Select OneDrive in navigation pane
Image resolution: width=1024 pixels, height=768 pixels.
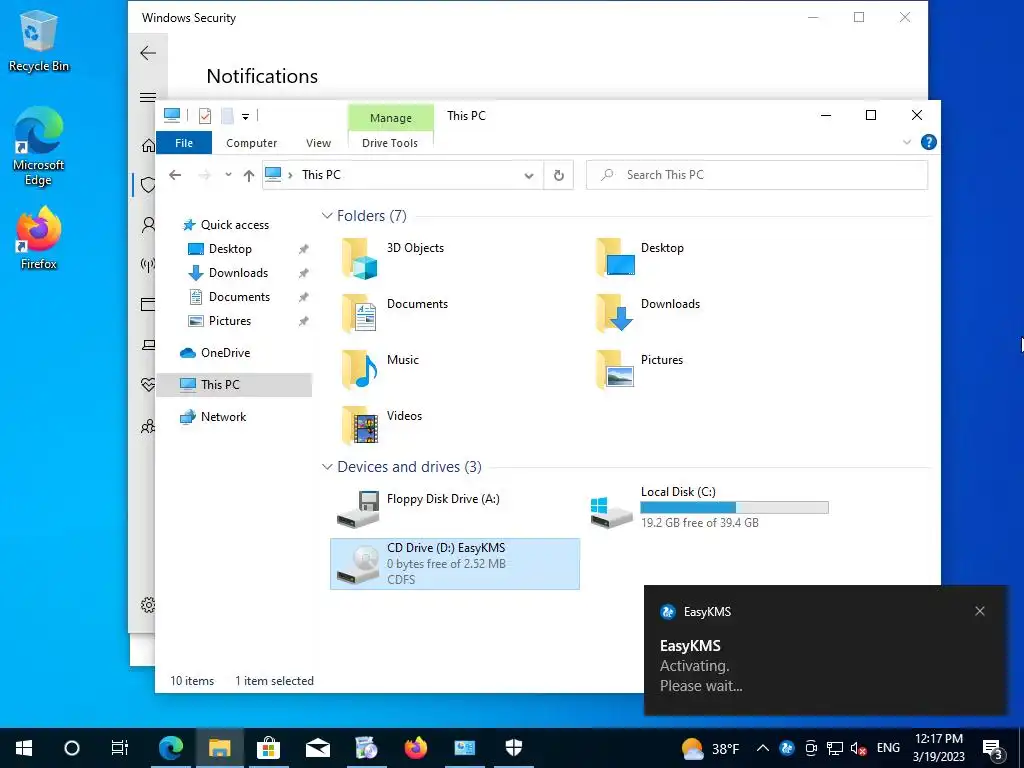coord(215,353)
